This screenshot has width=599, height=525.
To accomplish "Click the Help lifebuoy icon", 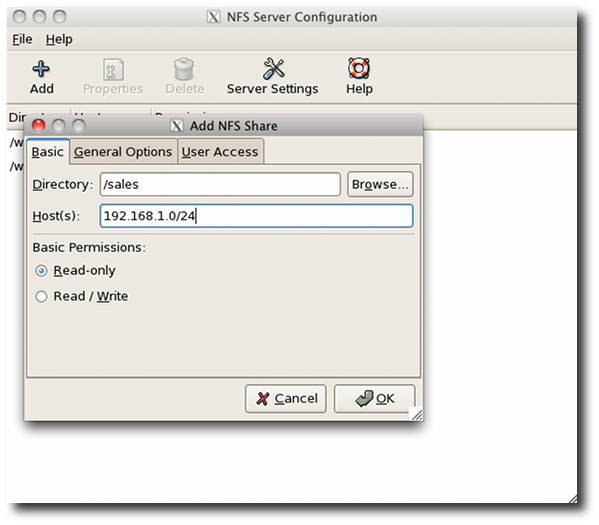I will click(x=359, y=68).
